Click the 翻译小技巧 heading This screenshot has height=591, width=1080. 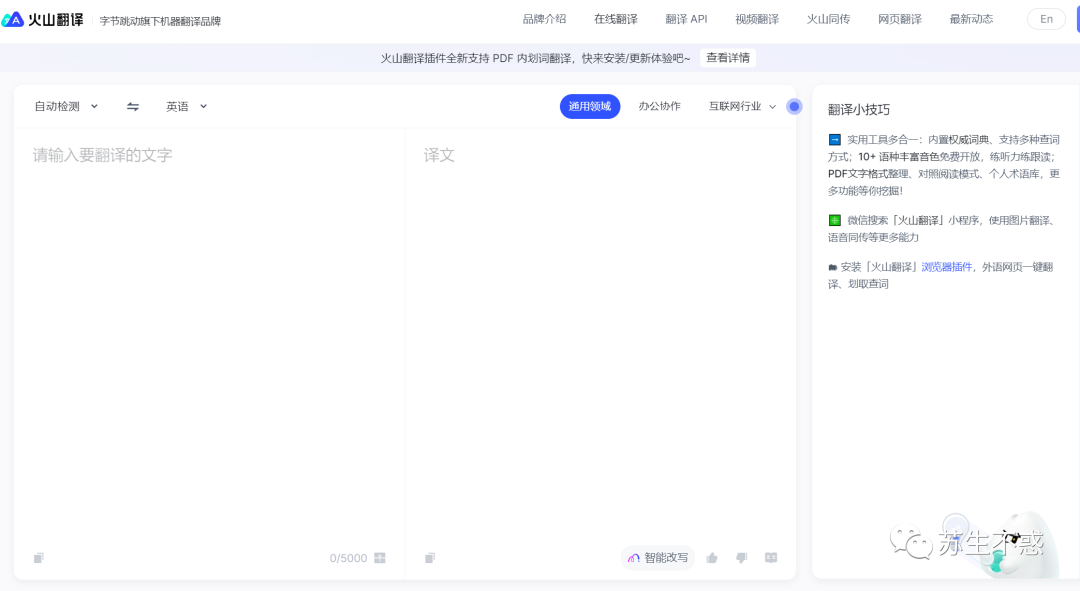coord(859,110)
